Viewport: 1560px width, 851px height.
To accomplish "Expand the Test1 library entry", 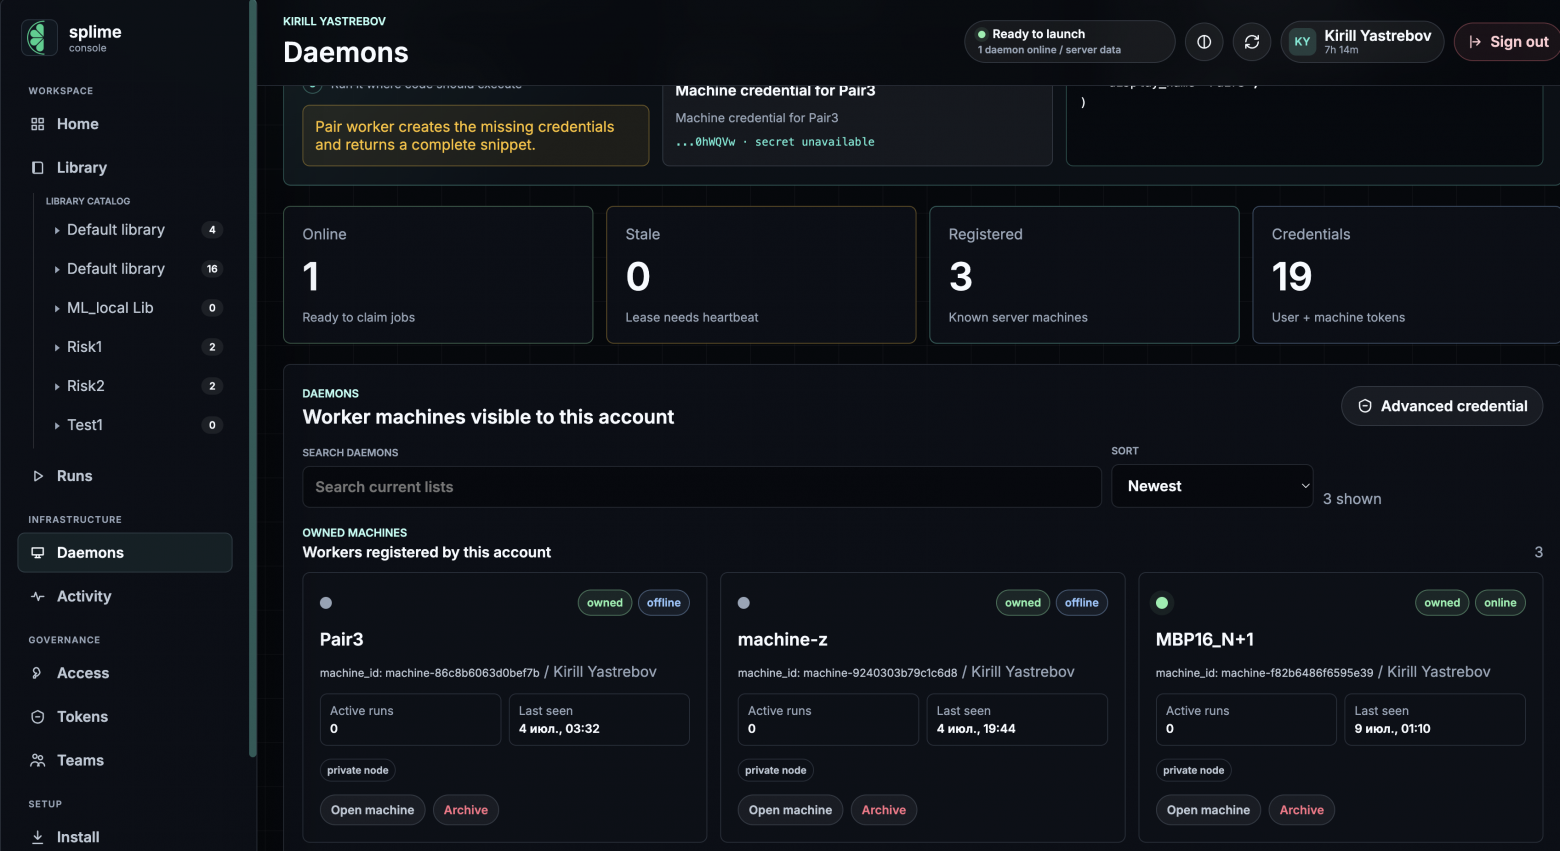I will 57,425.
